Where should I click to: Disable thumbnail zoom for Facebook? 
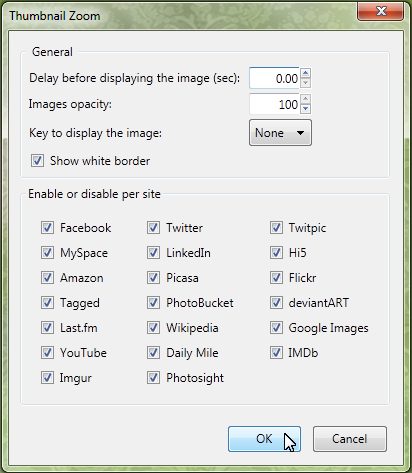pyautogui.click(x=47, y=228)
